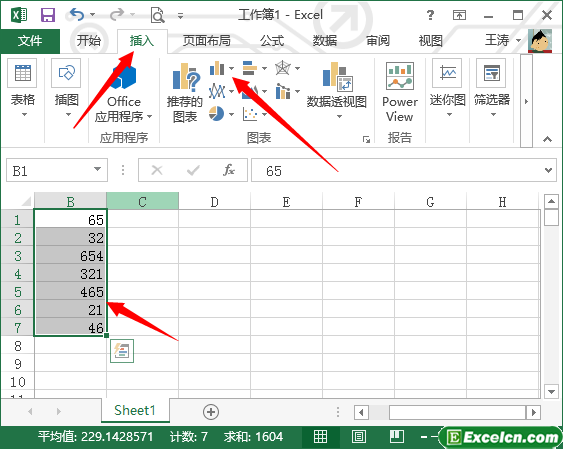This screenshot has height=449, width=563.
Task: Click next sheet navigation arrow
Action: [x=59, y=411]
